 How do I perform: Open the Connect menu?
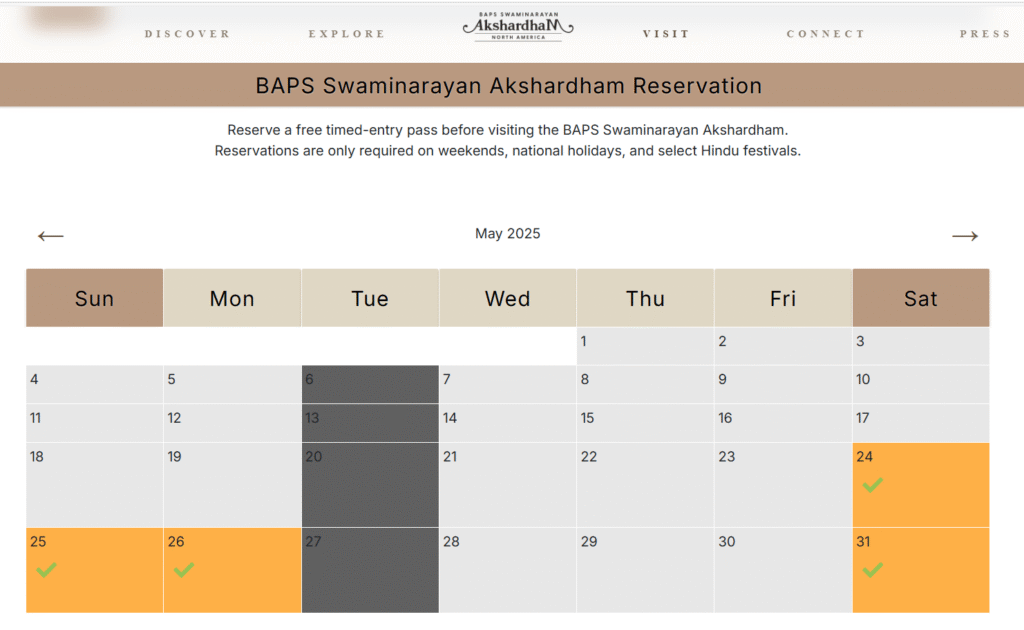825,34
